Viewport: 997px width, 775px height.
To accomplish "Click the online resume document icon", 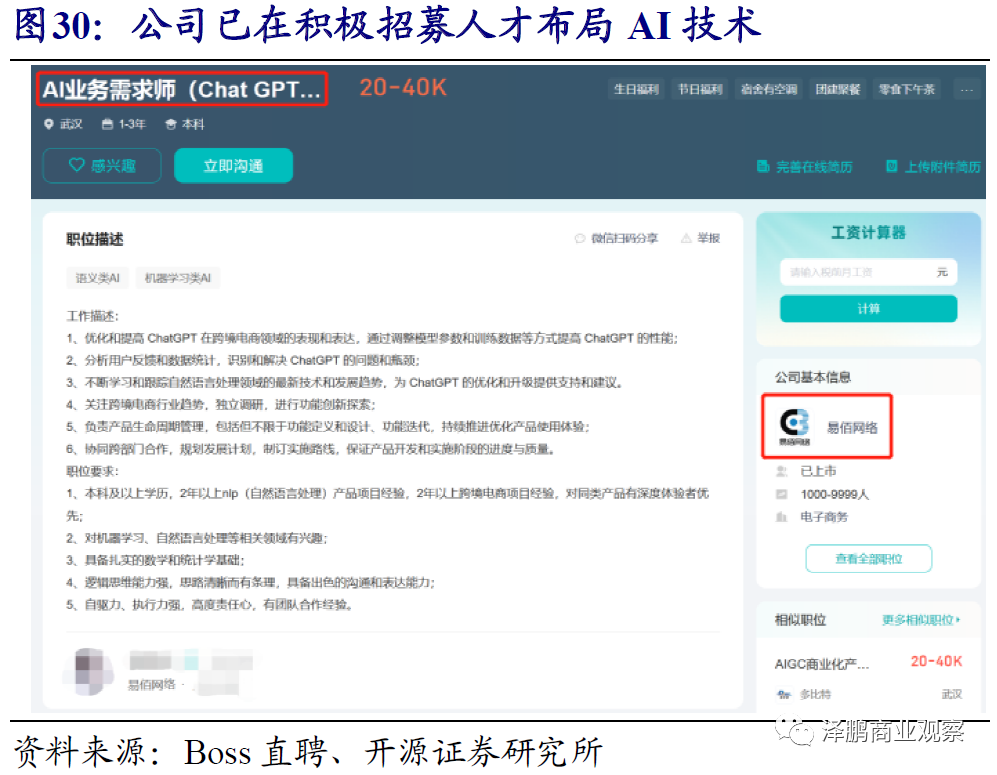I will [x=763, y=167].
